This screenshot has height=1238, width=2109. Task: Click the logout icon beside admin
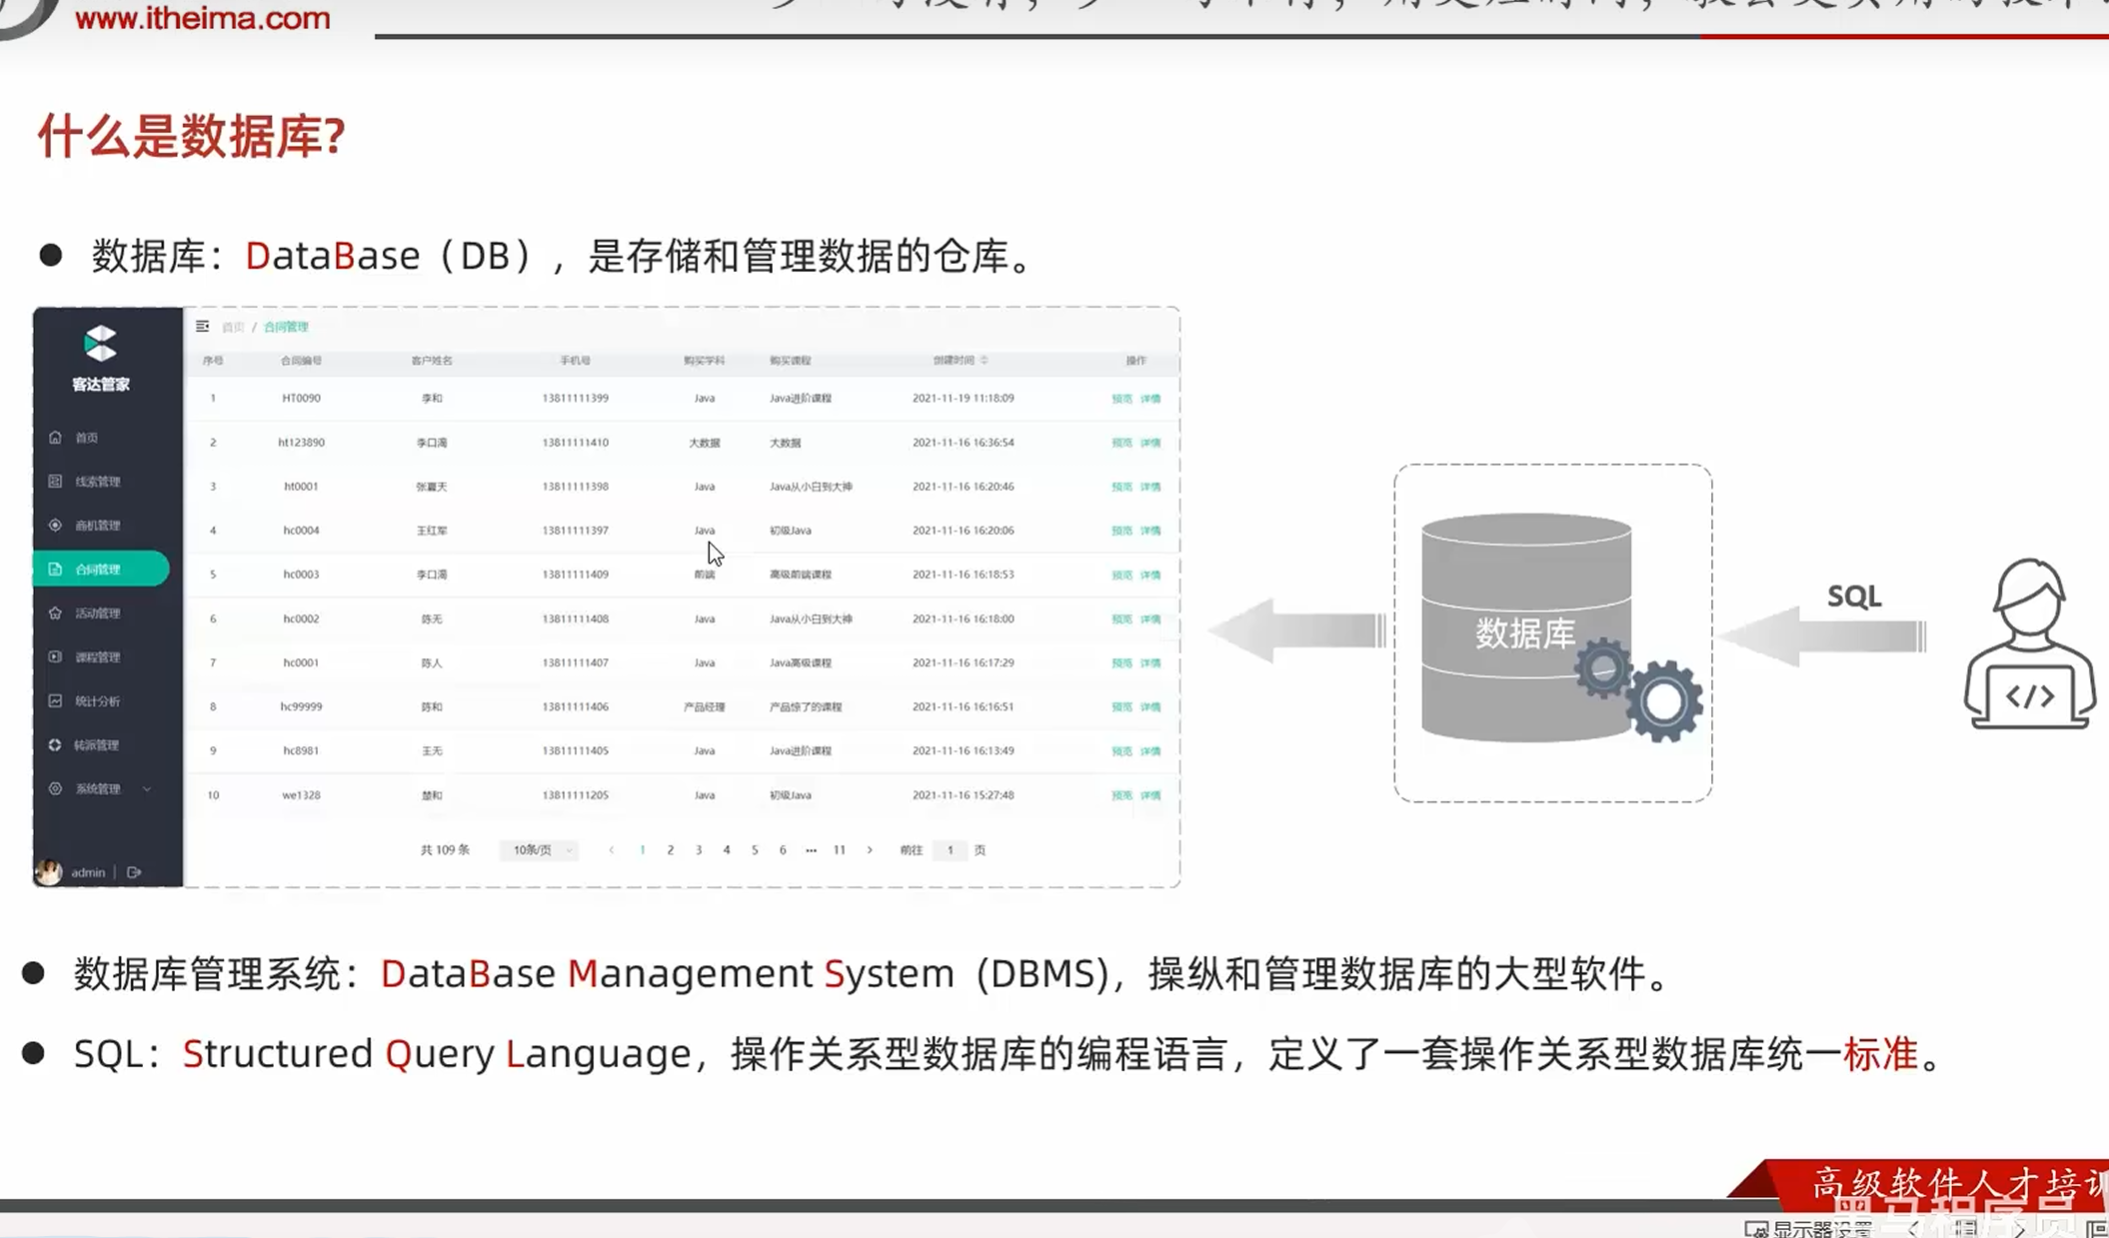[x=134, y=872]
